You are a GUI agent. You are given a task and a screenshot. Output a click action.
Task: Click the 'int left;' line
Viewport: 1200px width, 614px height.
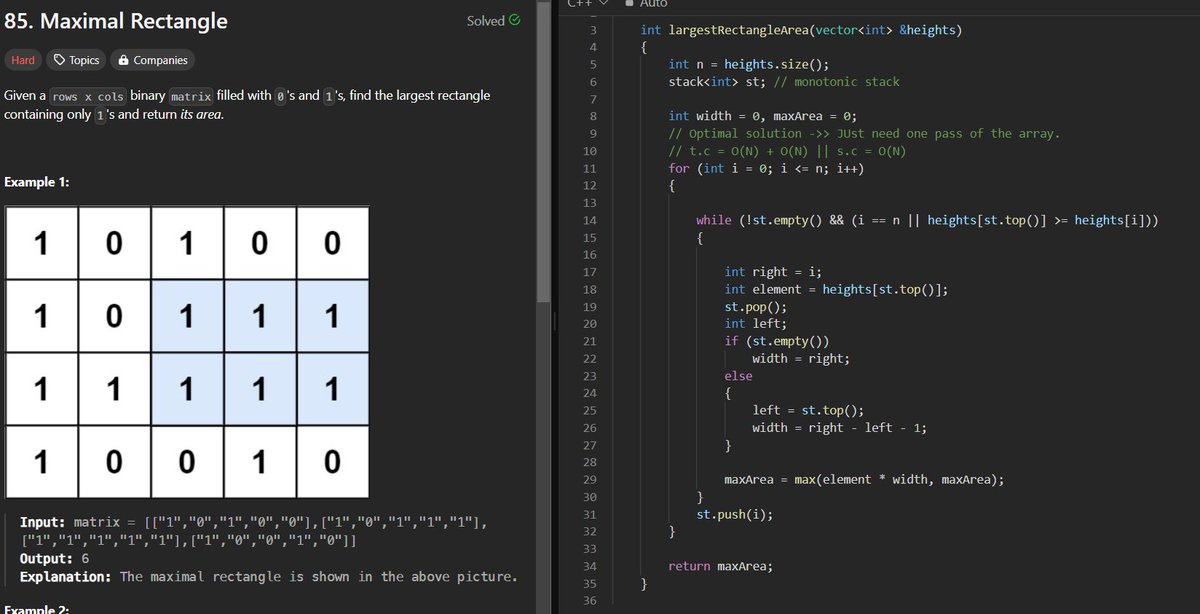pyautogui.click(x=756, y=324)
